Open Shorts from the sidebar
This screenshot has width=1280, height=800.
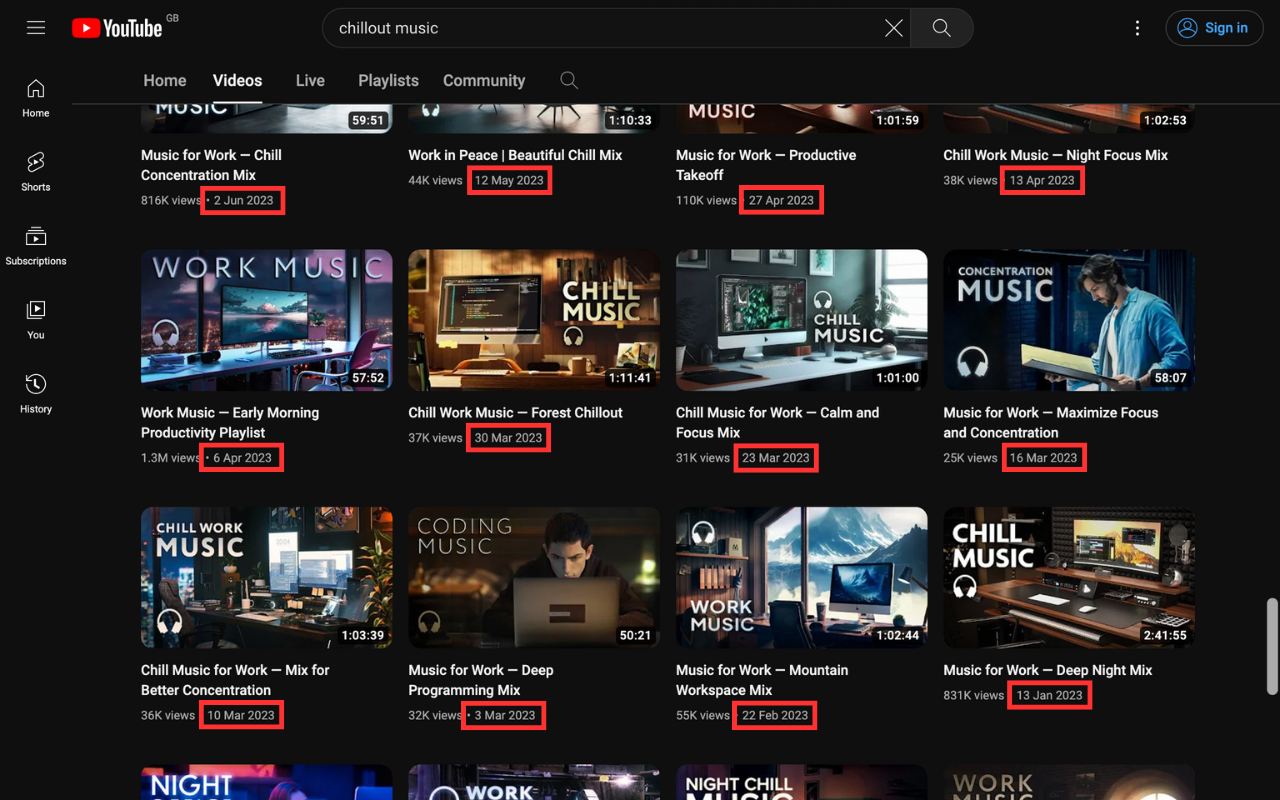point(36,172)
